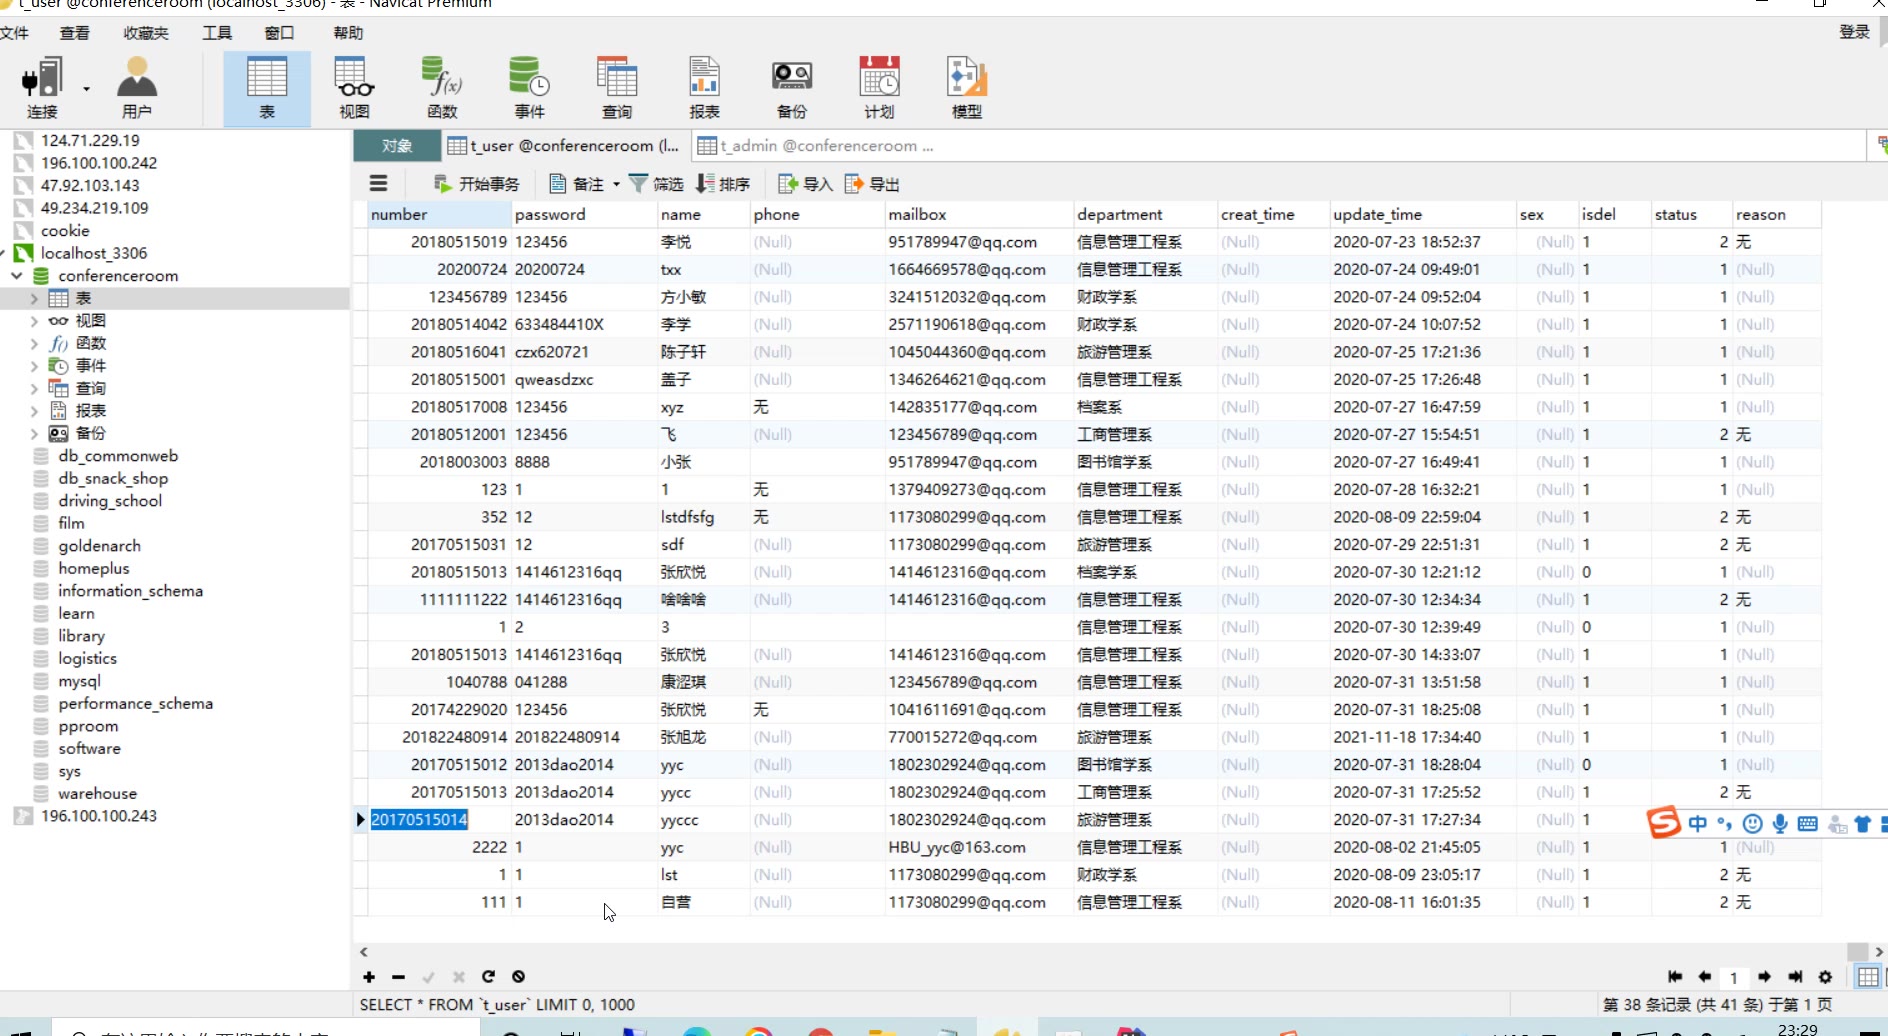Click the refresh icon below the grid
The width and height of the screenshot is (1888, 1036).
coord(488,977)
